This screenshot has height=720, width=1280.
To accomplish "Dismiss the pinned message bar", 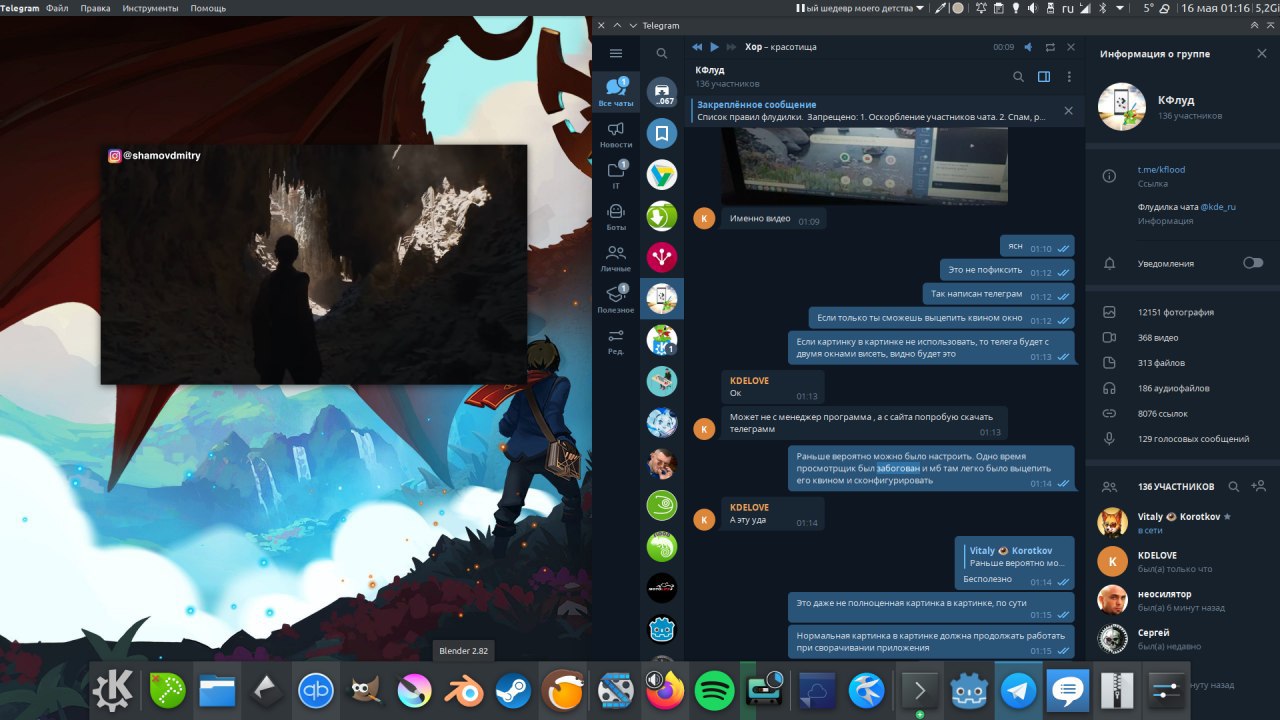I will coord(1069,110).
